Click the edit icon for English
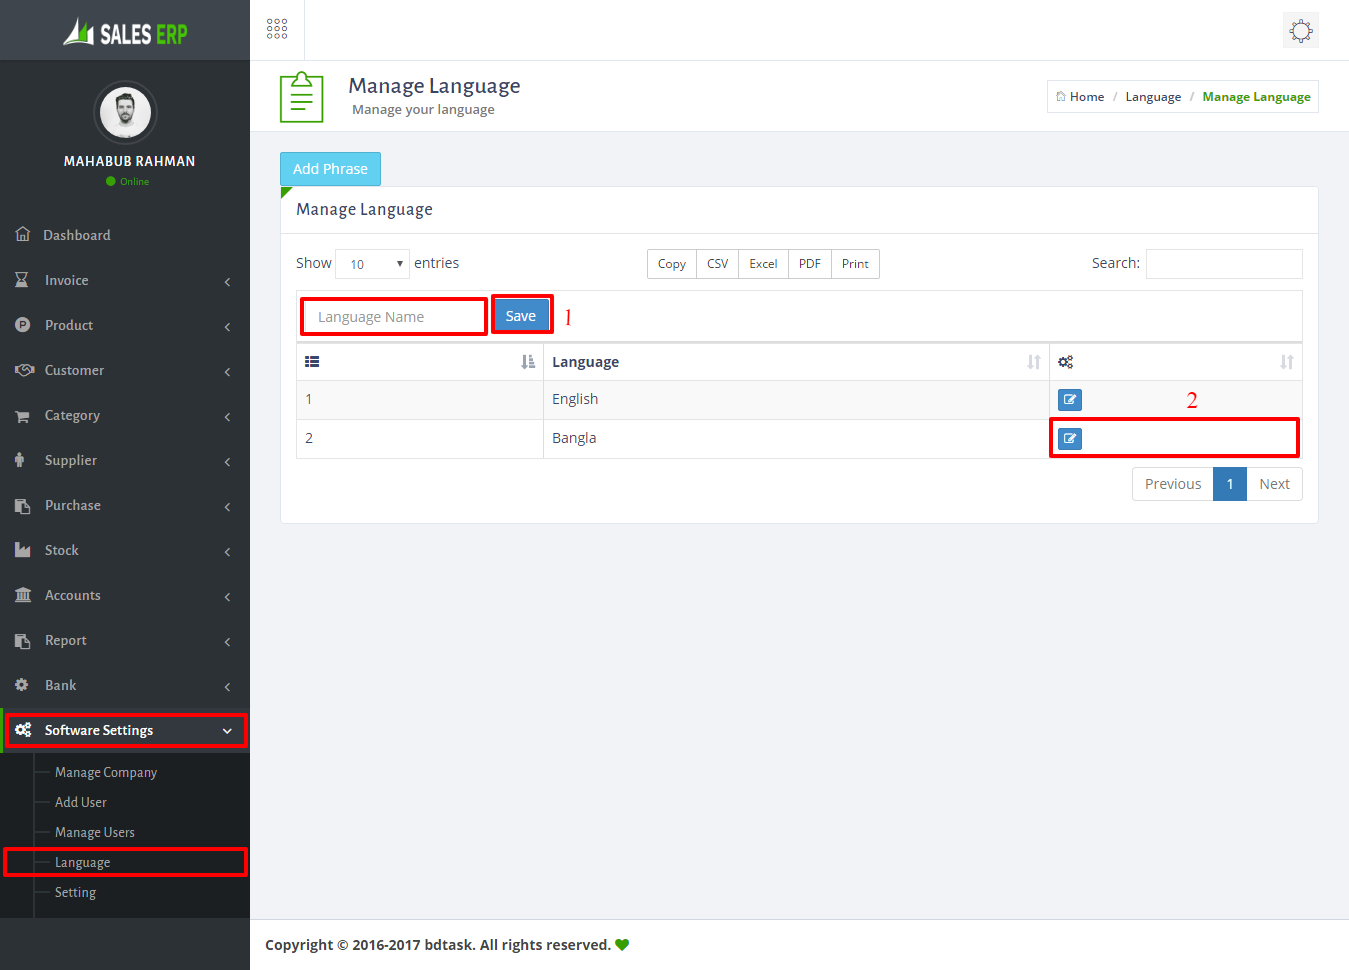Screen dimensions: 1349x970 tap(1069, 400)
